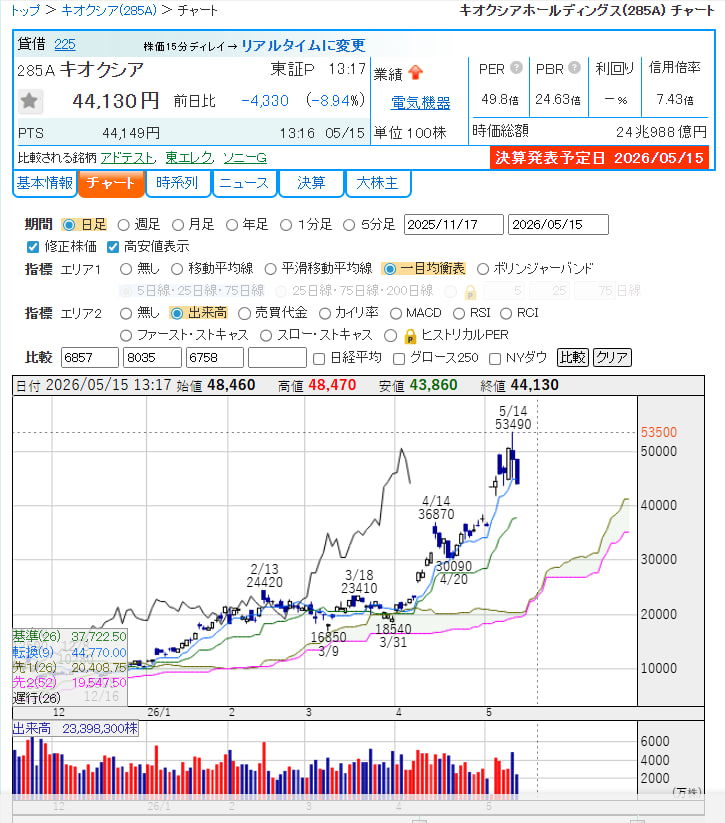
Task: Open the リアルタイムに変更 link
Action: tap(303, 46)
